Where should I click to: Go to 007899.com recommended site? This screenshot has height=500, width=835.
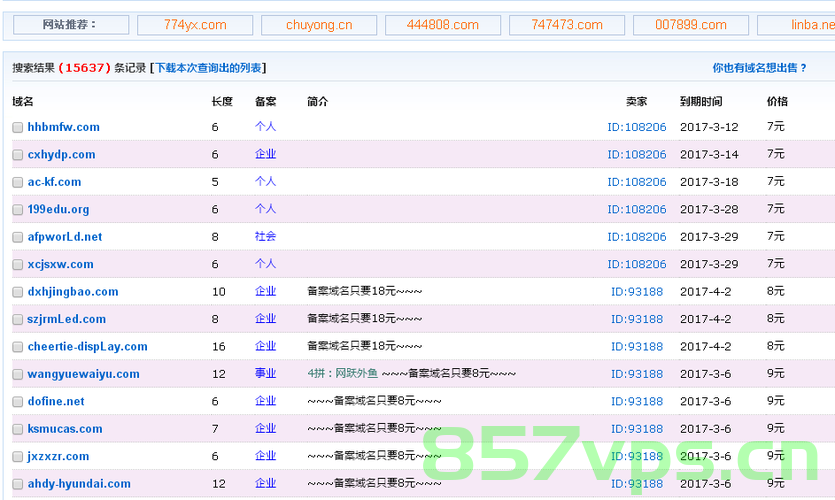tap(691, 25)
